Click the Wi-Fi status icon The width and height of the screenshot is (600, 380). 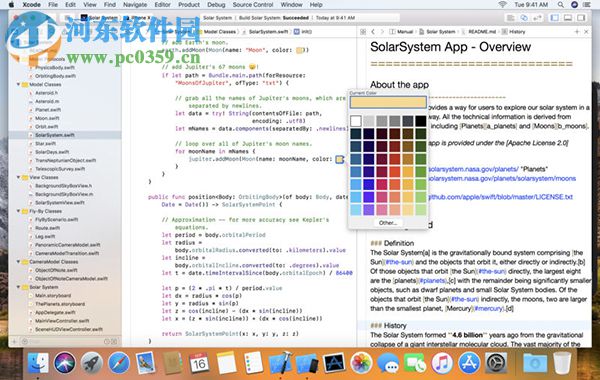tap(502, 5)
